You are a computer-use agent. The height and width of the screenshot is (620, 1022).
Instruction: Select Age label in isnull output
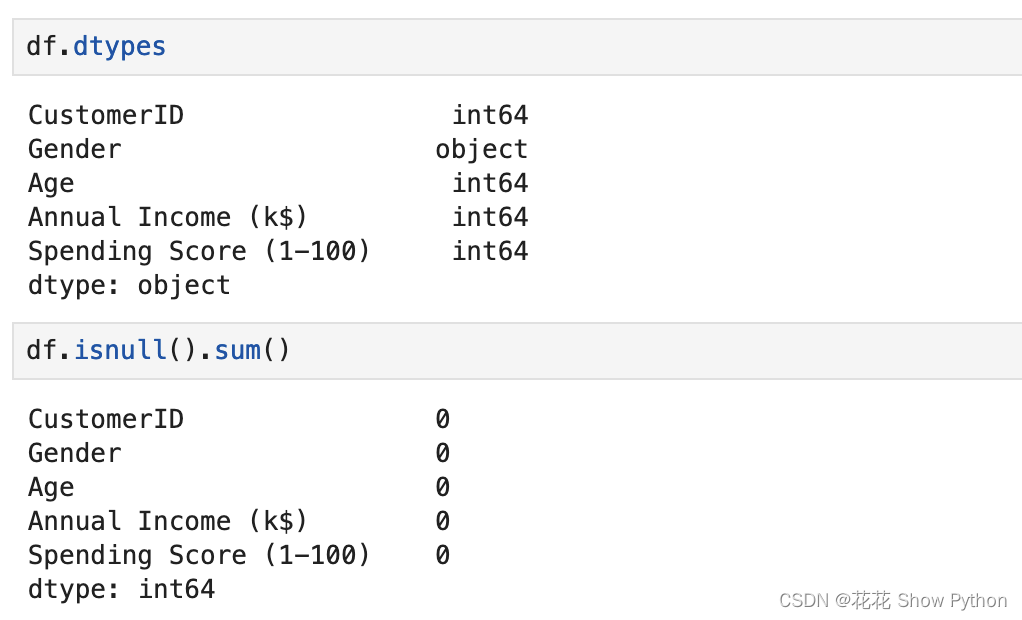51,487
